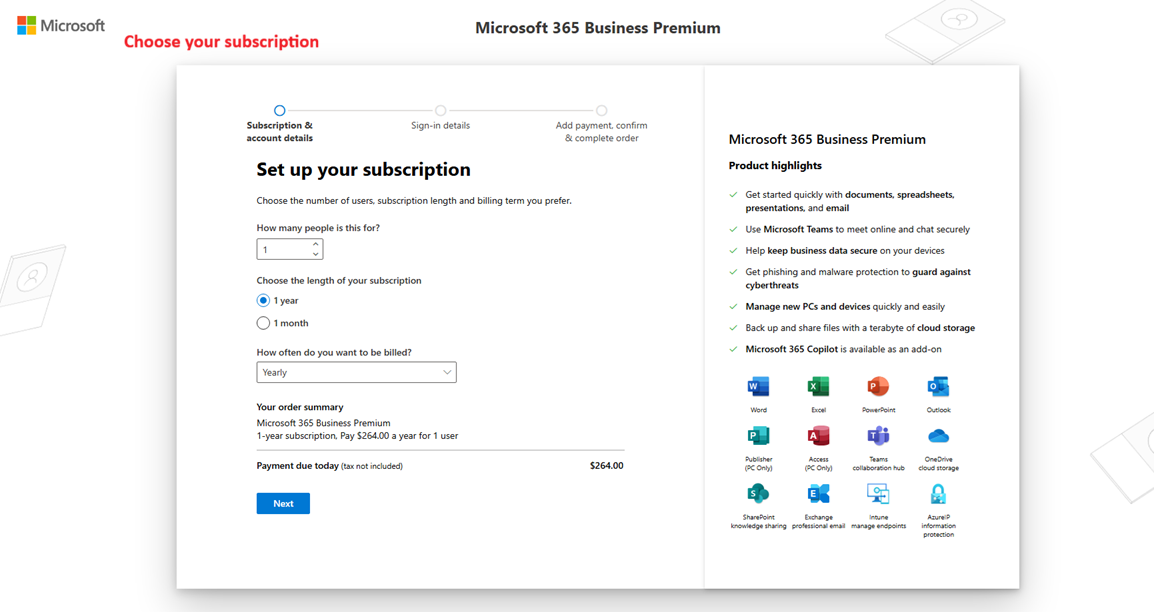Click the Microsoft 365 Copilot add-on highlight
The width and height of the screenshot is (1154, 612).
843,349
